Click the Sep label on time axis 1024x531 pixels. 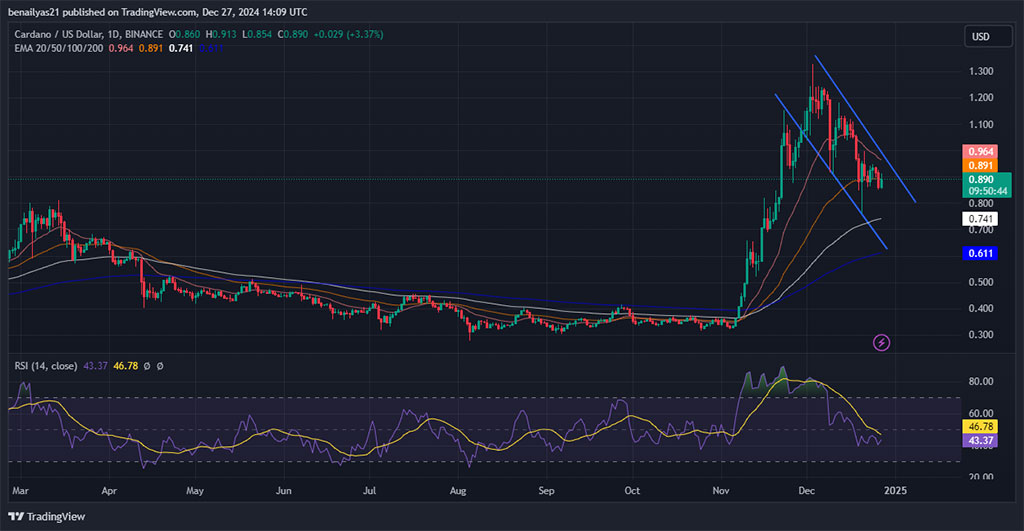547,491
